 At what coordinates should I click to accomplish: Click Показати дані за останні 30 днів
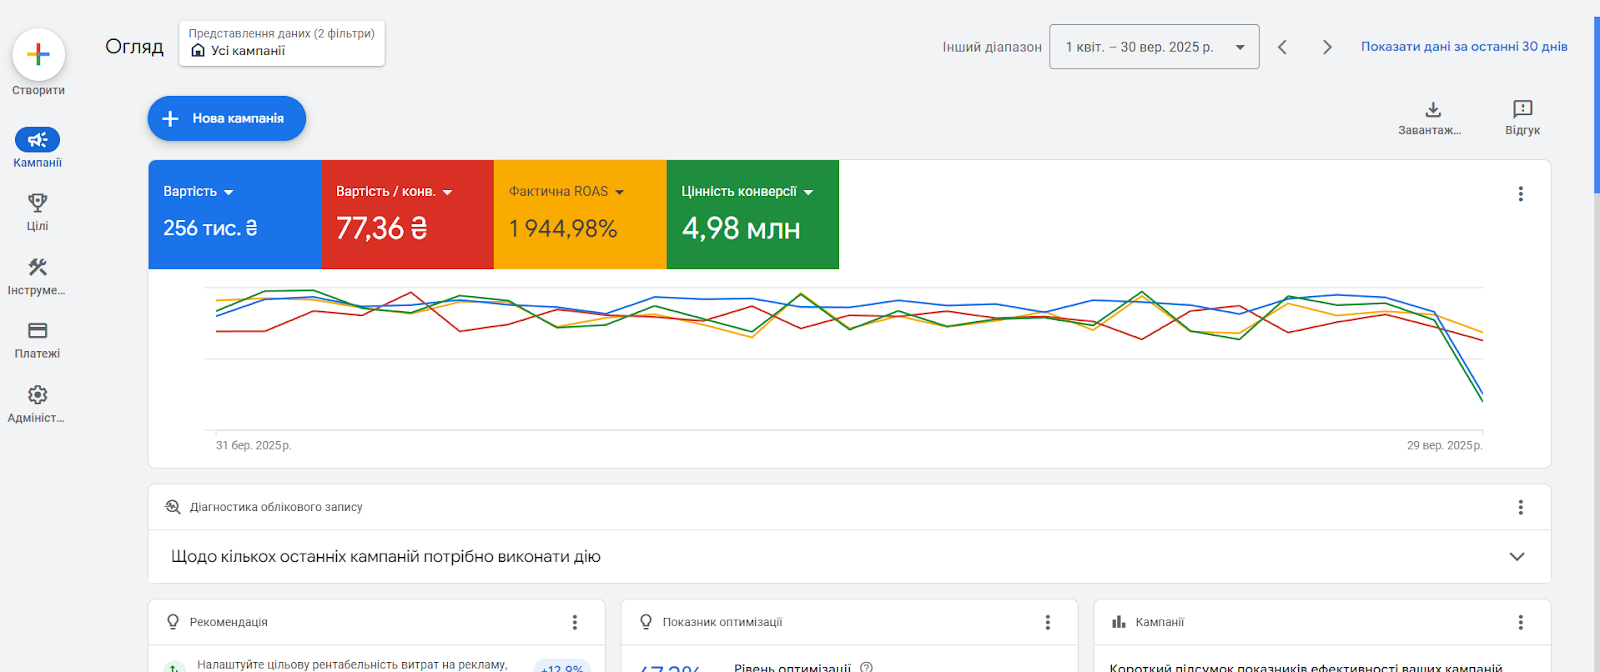point(1463,47)
